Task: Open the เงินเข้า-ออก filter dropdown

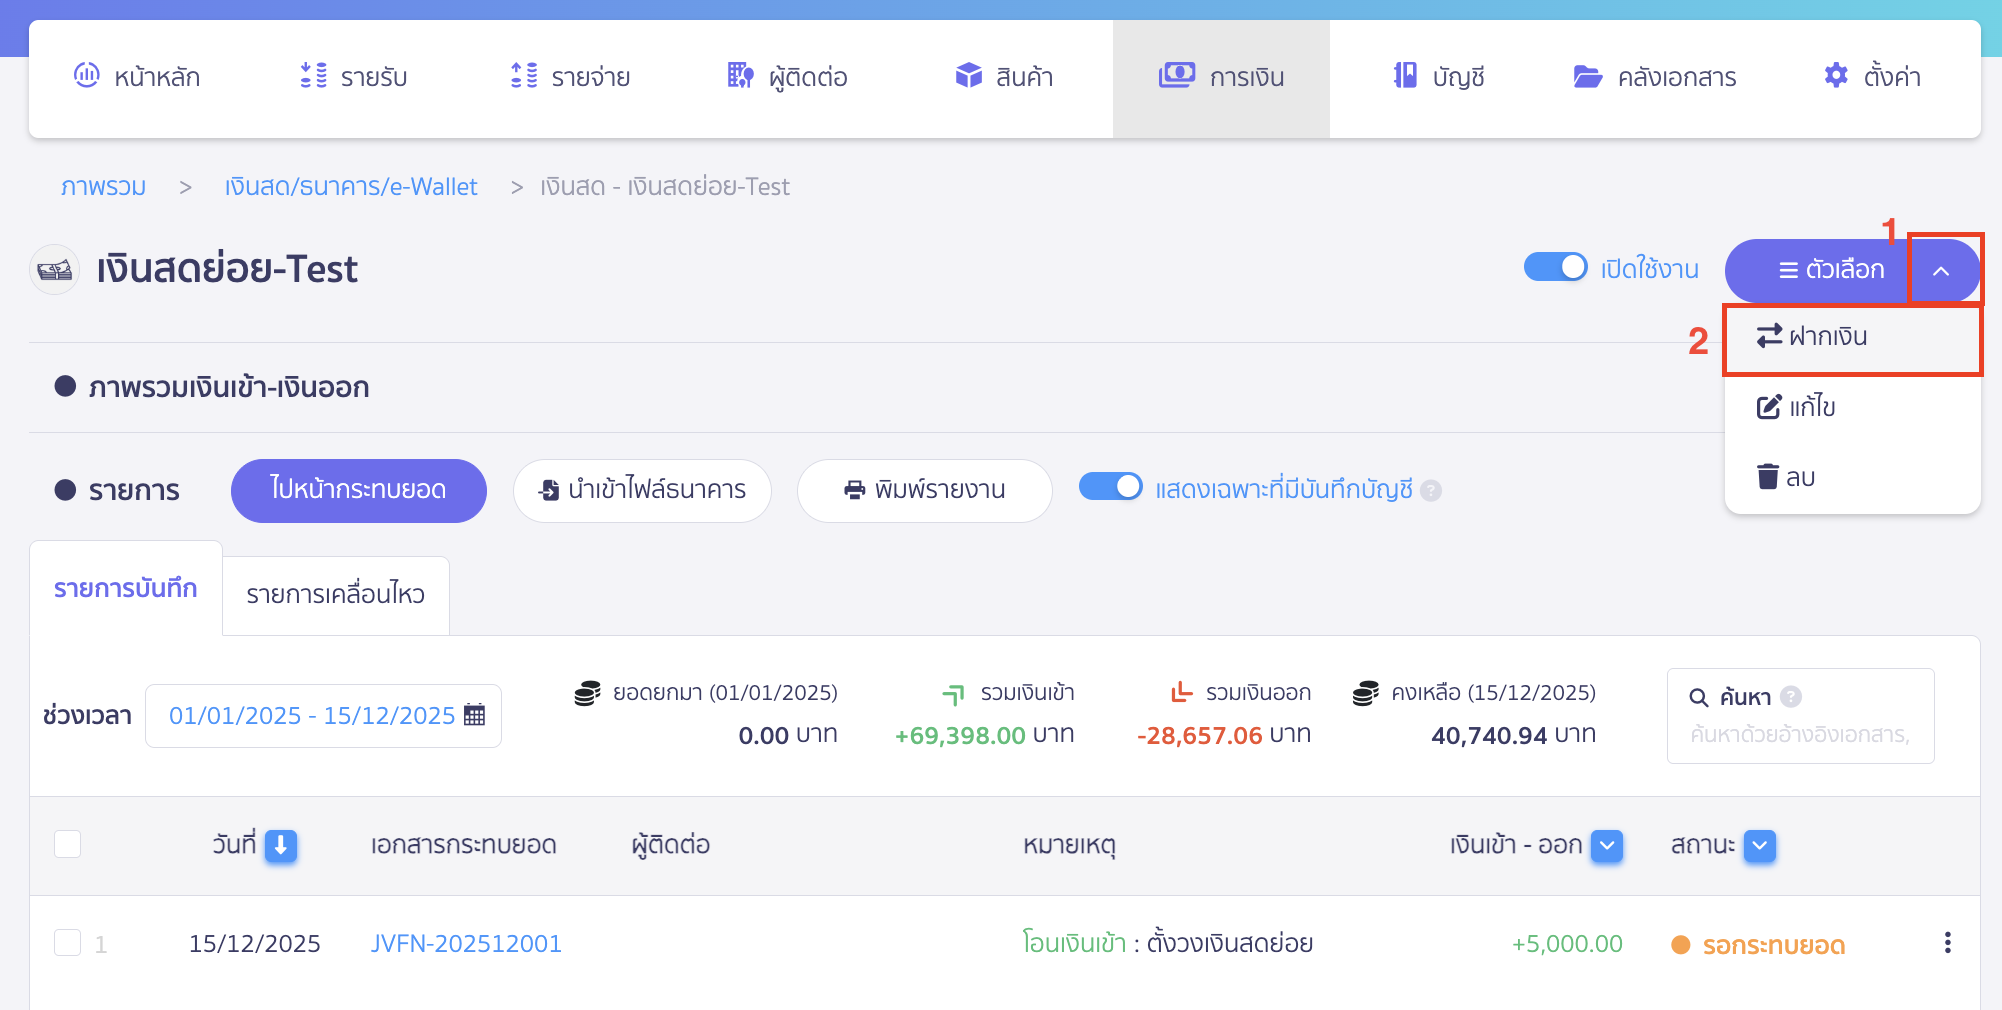Action: [x=1607, y=846]
